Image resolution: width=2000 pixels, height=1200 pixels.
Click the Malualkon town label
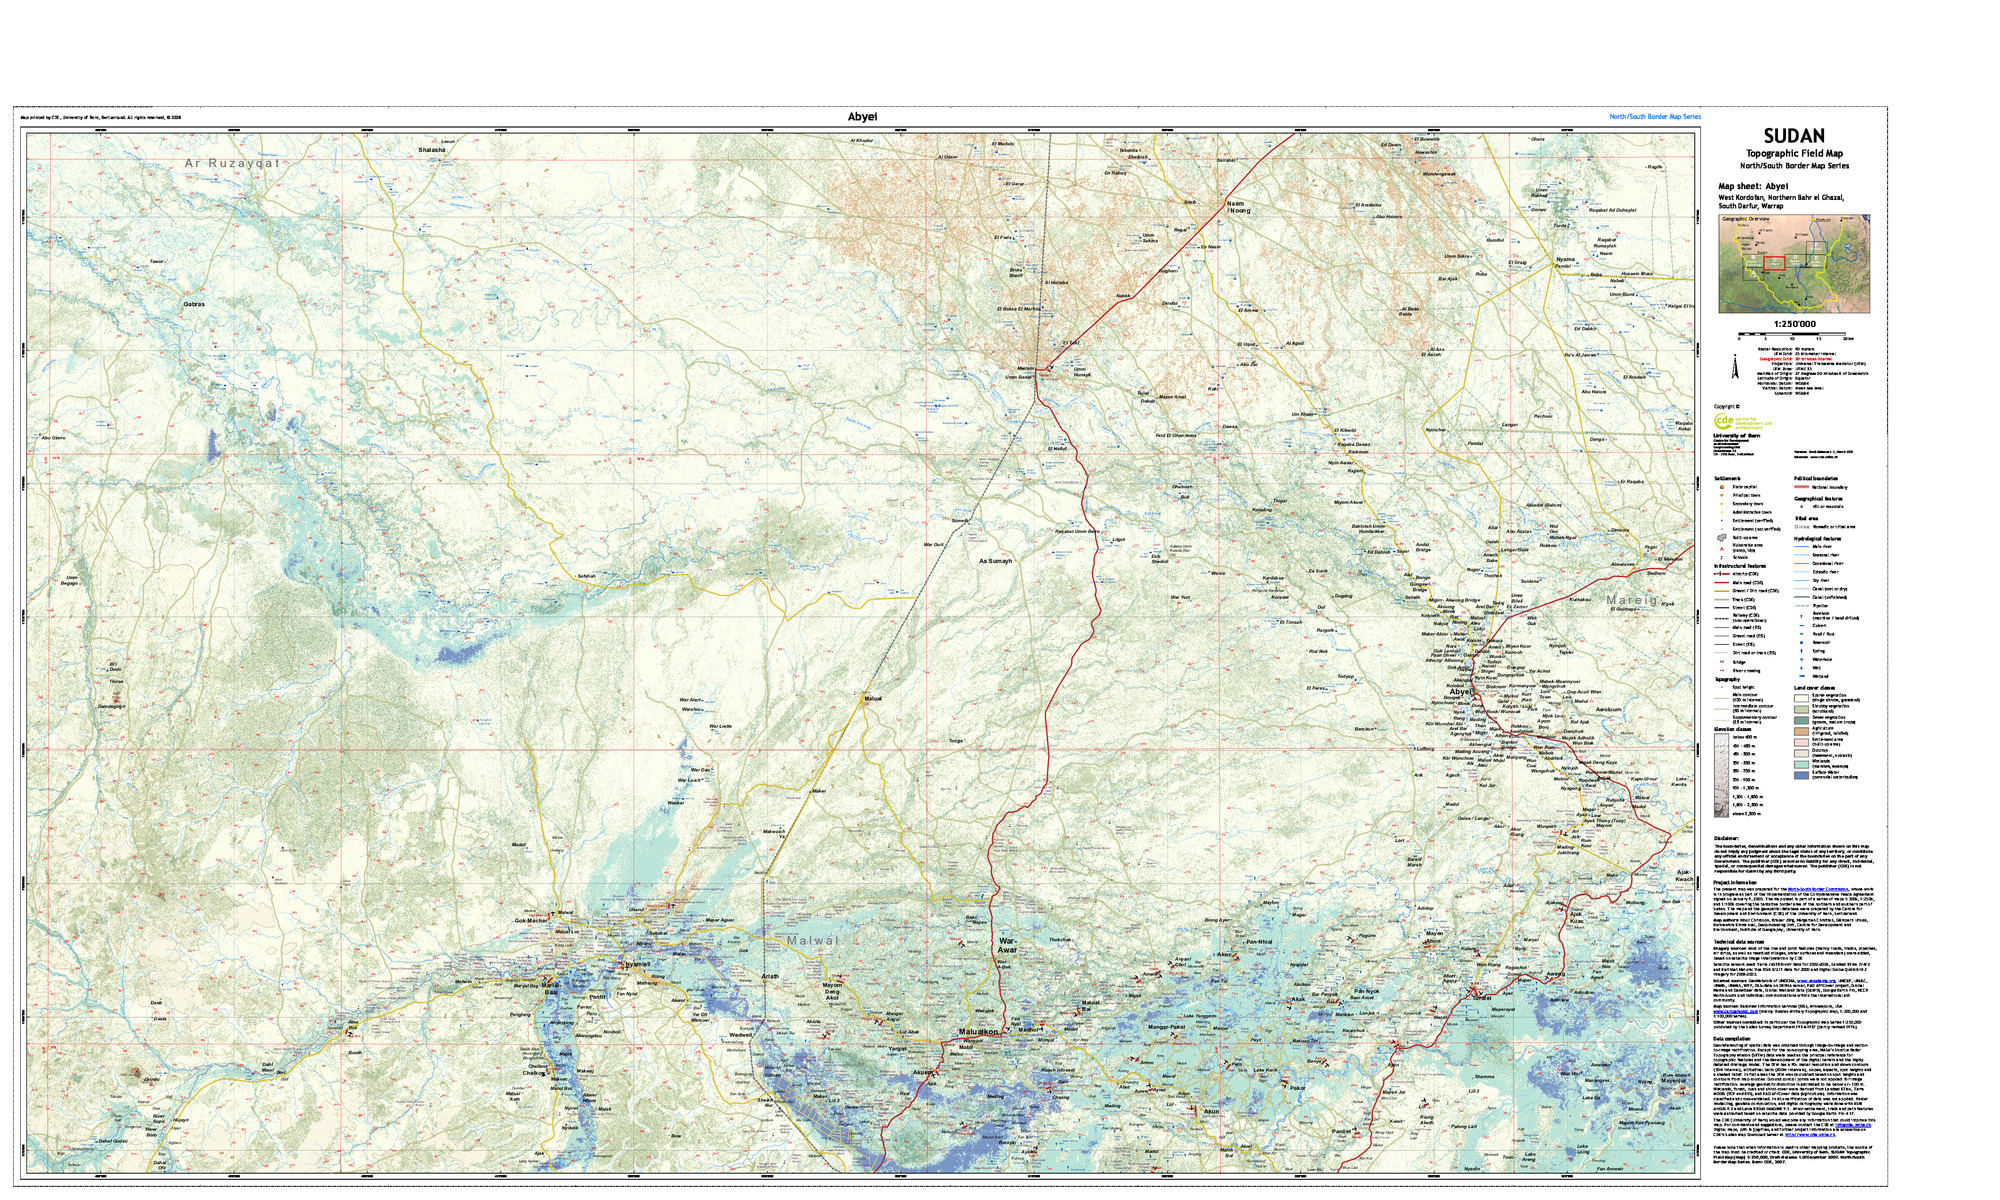tap(978, 1032)
